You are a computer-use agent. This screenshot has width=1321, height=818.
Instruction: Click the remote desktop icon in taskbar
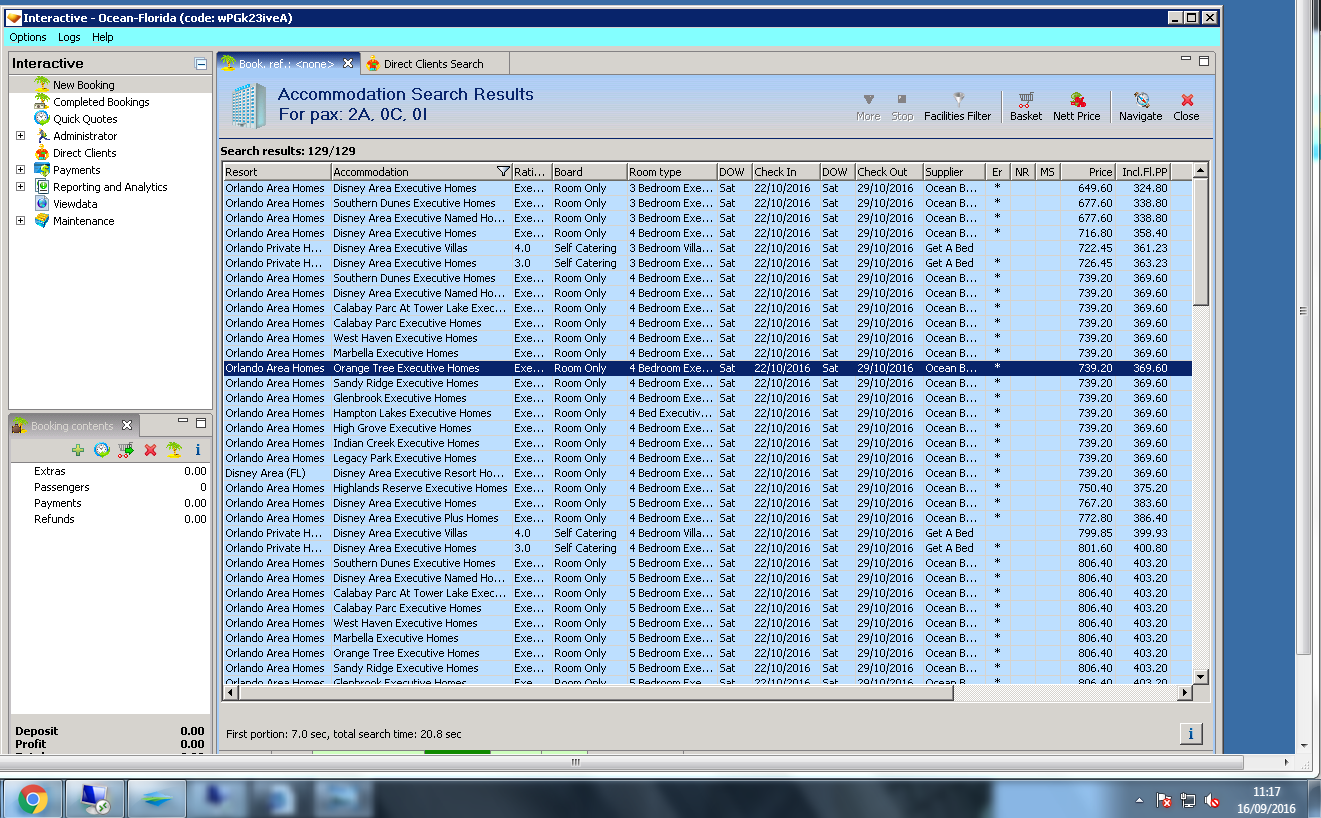pyautogui.click(x=95, y=799)
